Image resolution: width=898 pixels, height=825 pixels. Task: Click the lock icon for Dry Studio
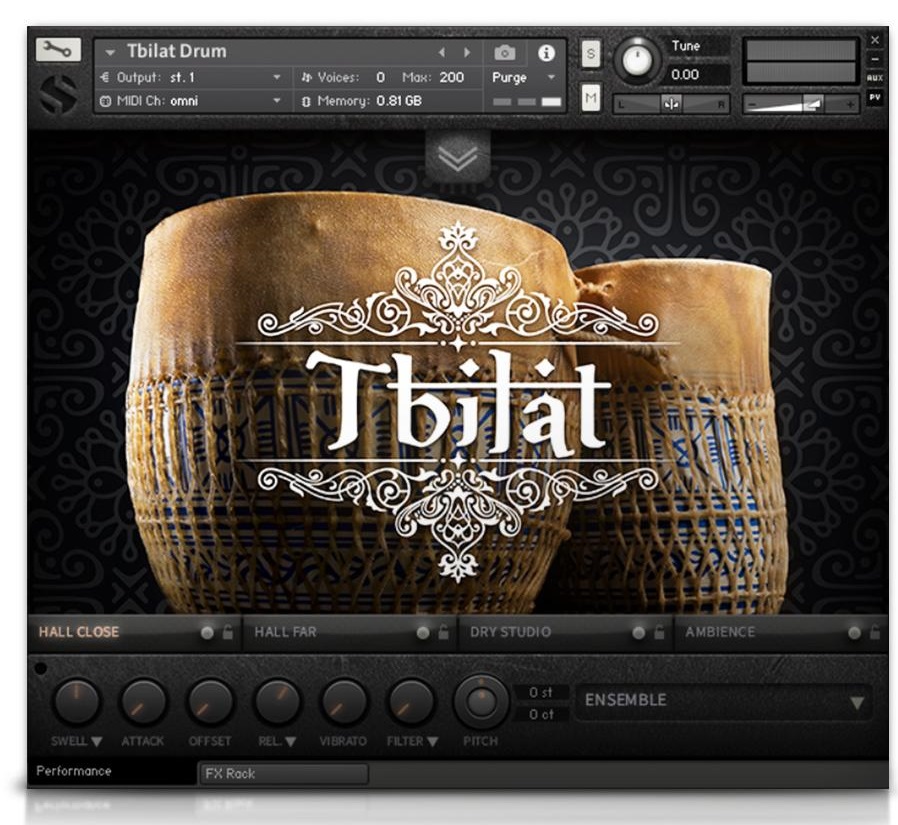pos(659,632)
